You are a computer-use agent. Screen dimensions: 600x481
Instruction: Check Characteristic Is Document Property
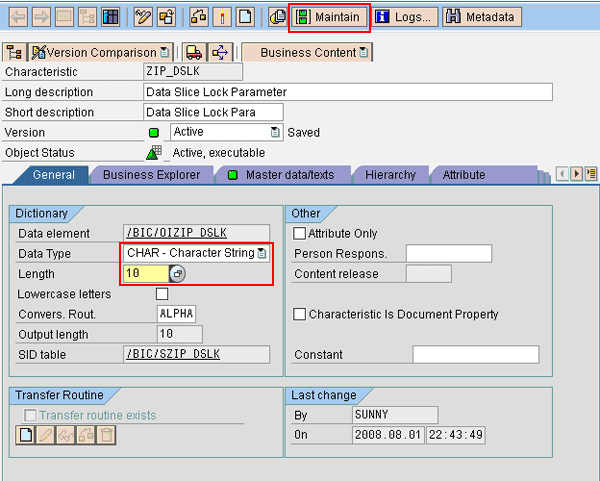(300, 314)
